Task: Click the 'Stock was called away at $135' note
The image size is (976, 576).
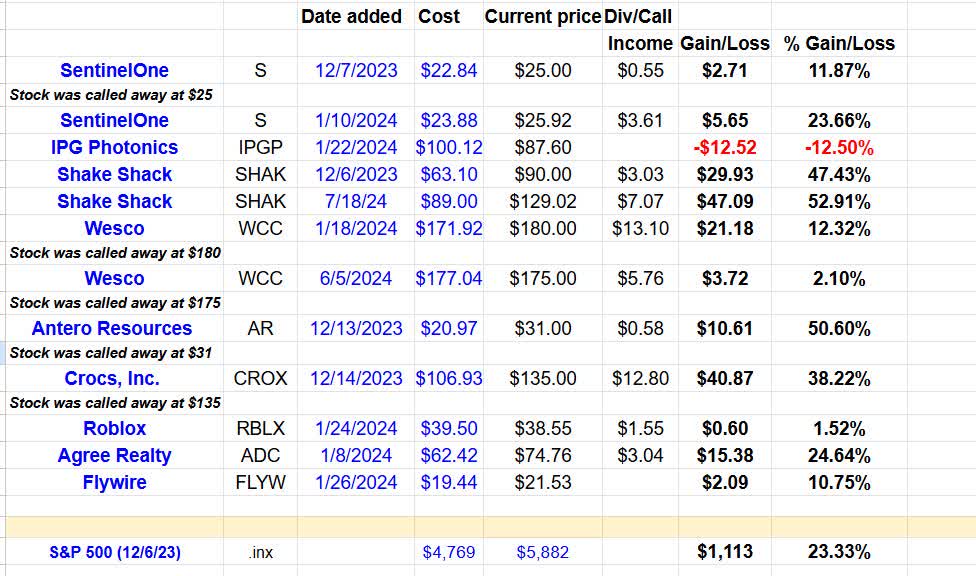Action: pyautogui.click(x=115, y=403)
